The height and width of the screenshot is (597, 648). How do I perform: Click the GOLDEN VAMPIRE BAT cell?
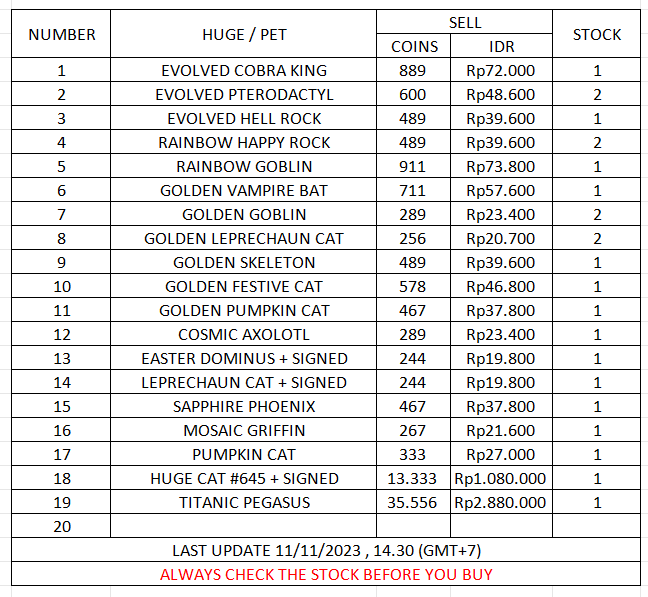coord(243,191)
